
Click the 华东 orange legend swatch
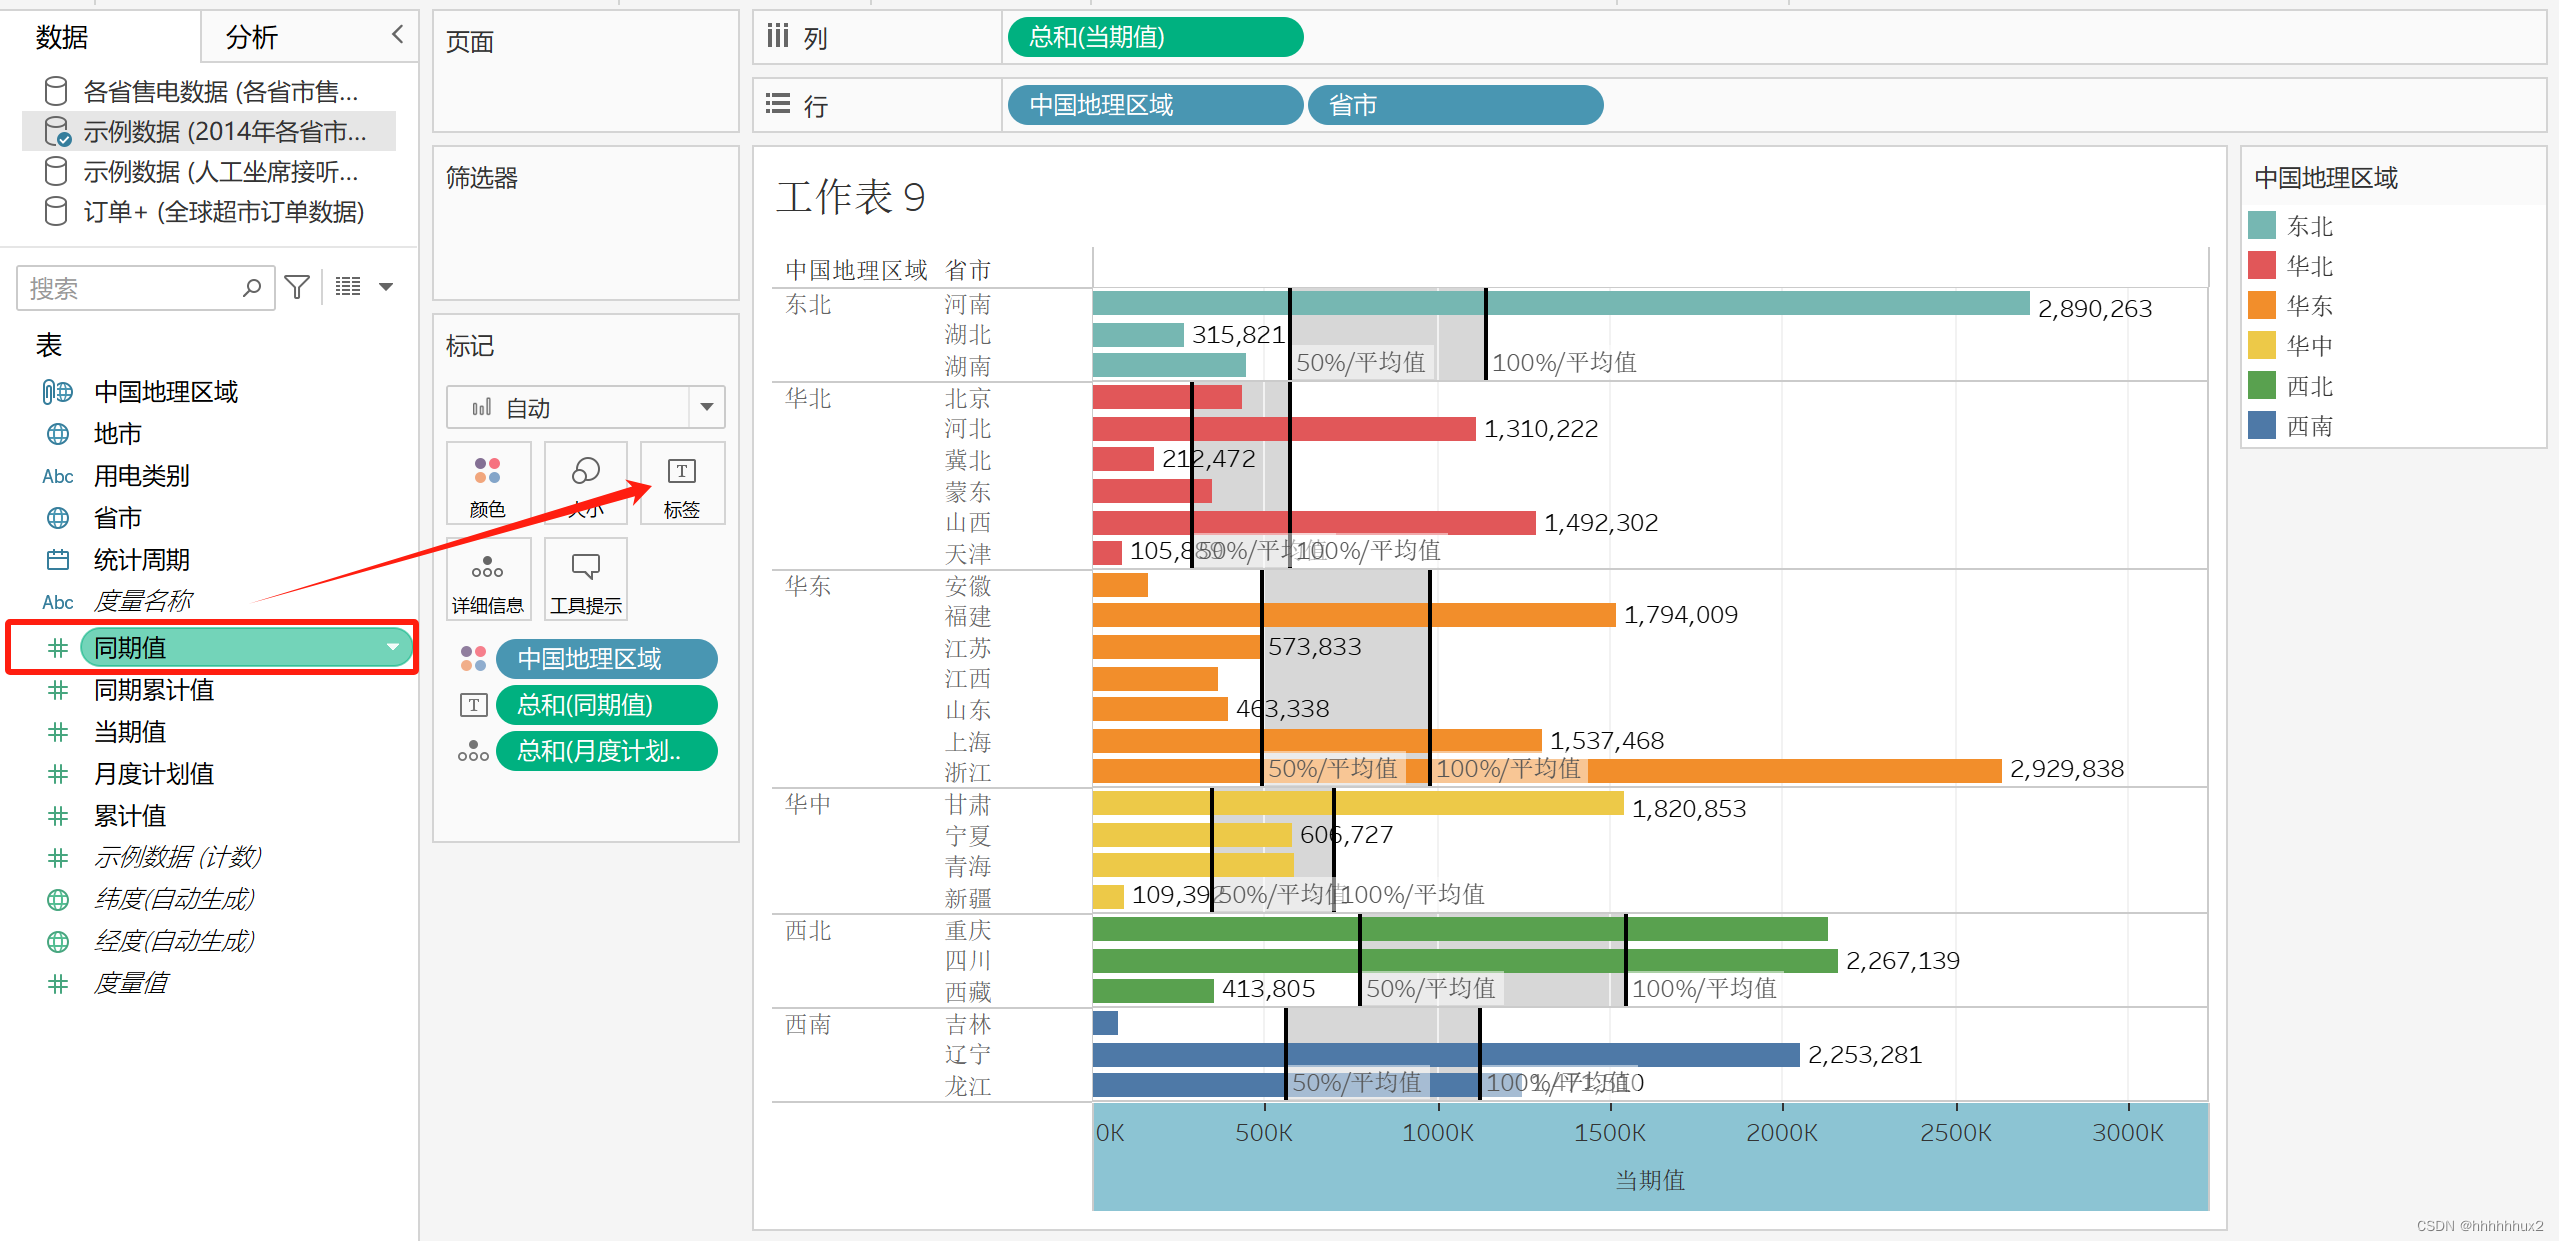coord(2261,305)
